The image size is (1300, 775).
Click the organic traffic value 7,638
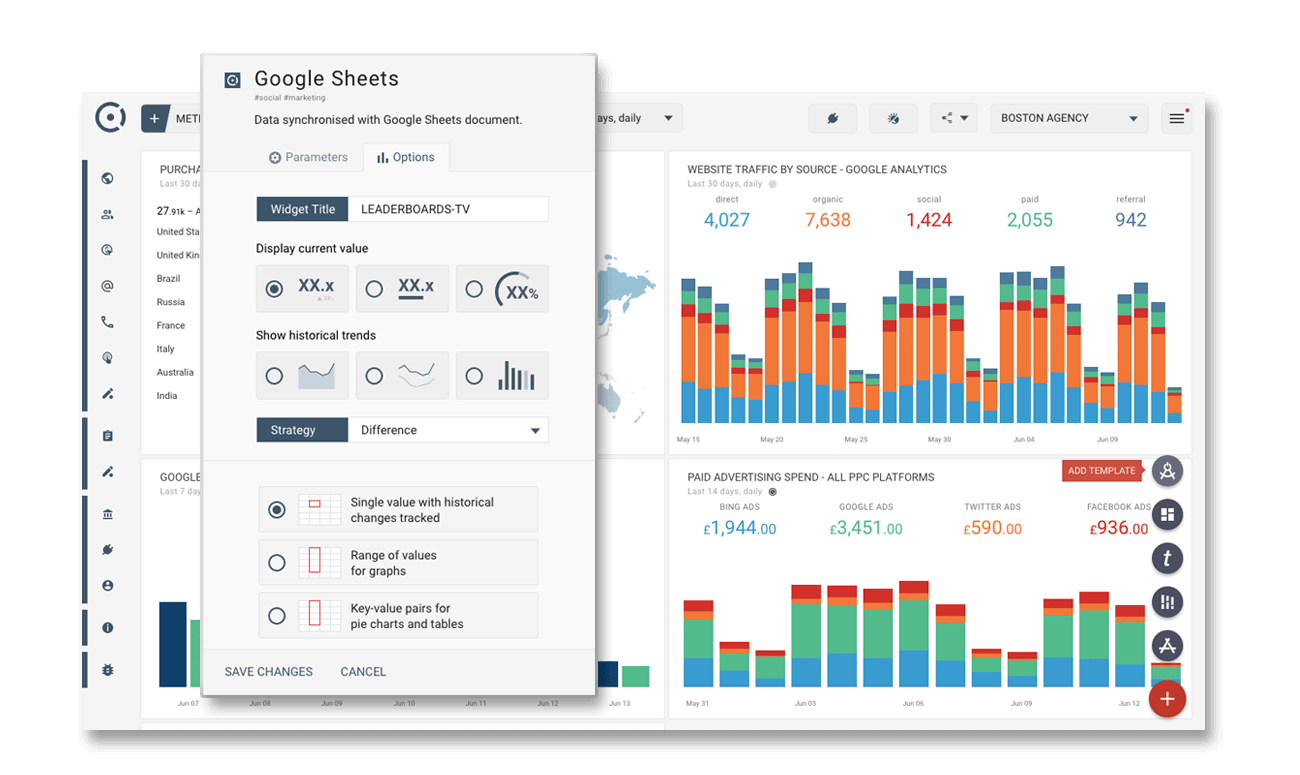pyautogui.click(x=828, y=220)
